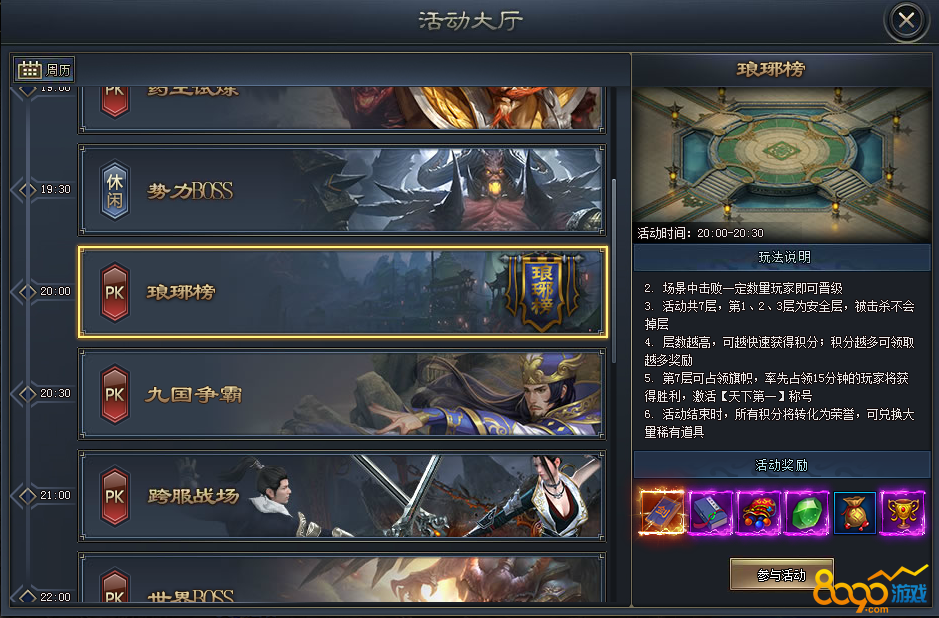Click the red PK badge on 九国争霸
This screenshot has height=618, width=939.
click(x=114, y=394)
